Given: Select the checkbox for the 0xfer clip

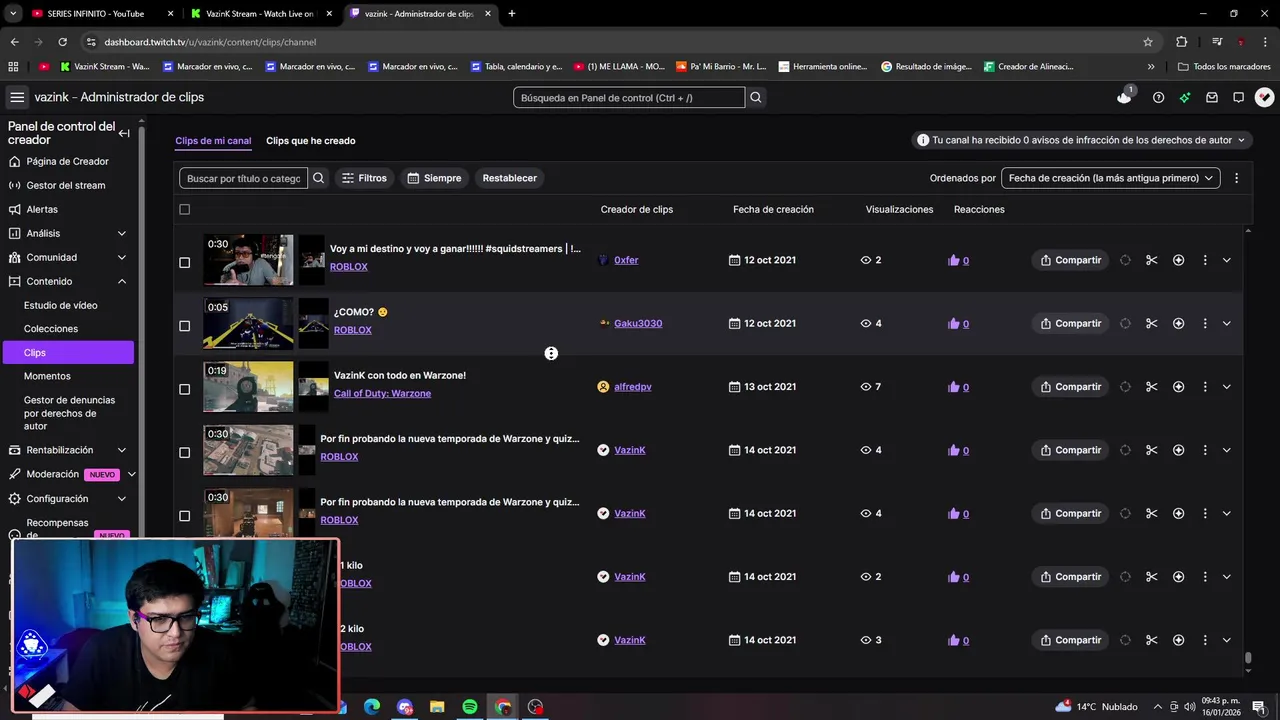Looking at the screenshot, I should [184, 262].
